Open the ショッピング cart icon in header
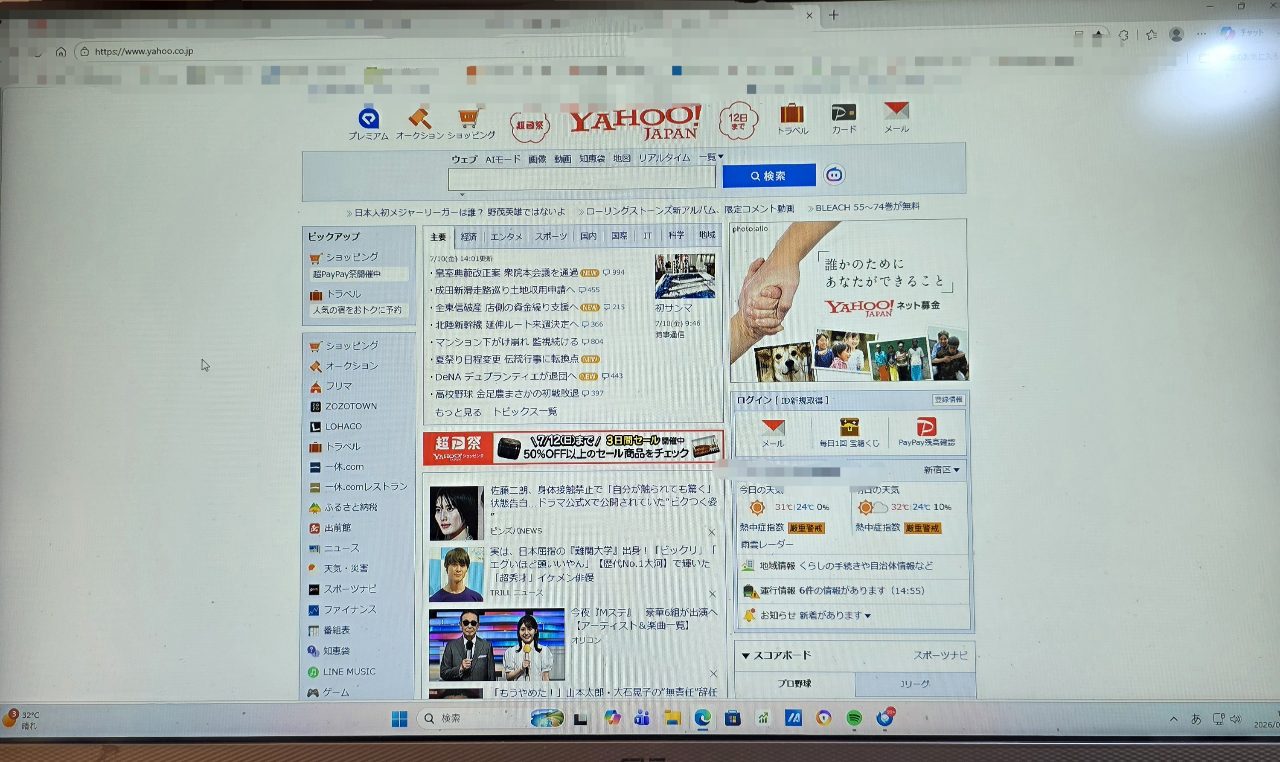This screenshot has height=762, width=1280. tap(470, 117)
